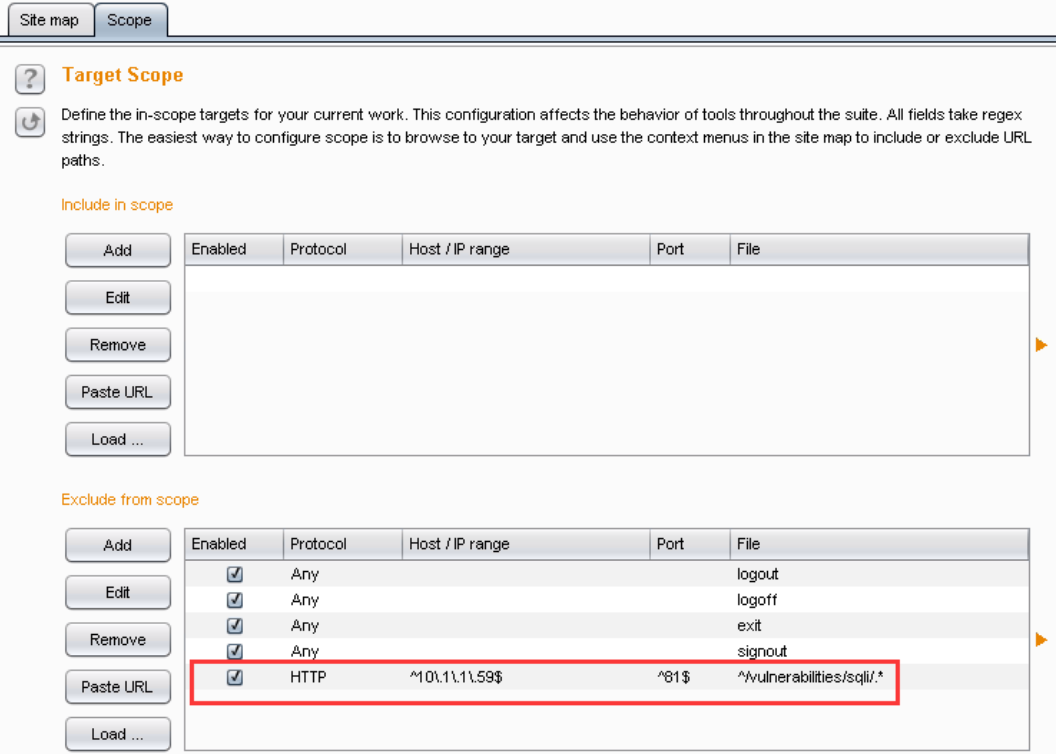Untick the signout exclusion checkbox
The width and height of the screenshot is (1056, 754).
[x=234, y=651]
